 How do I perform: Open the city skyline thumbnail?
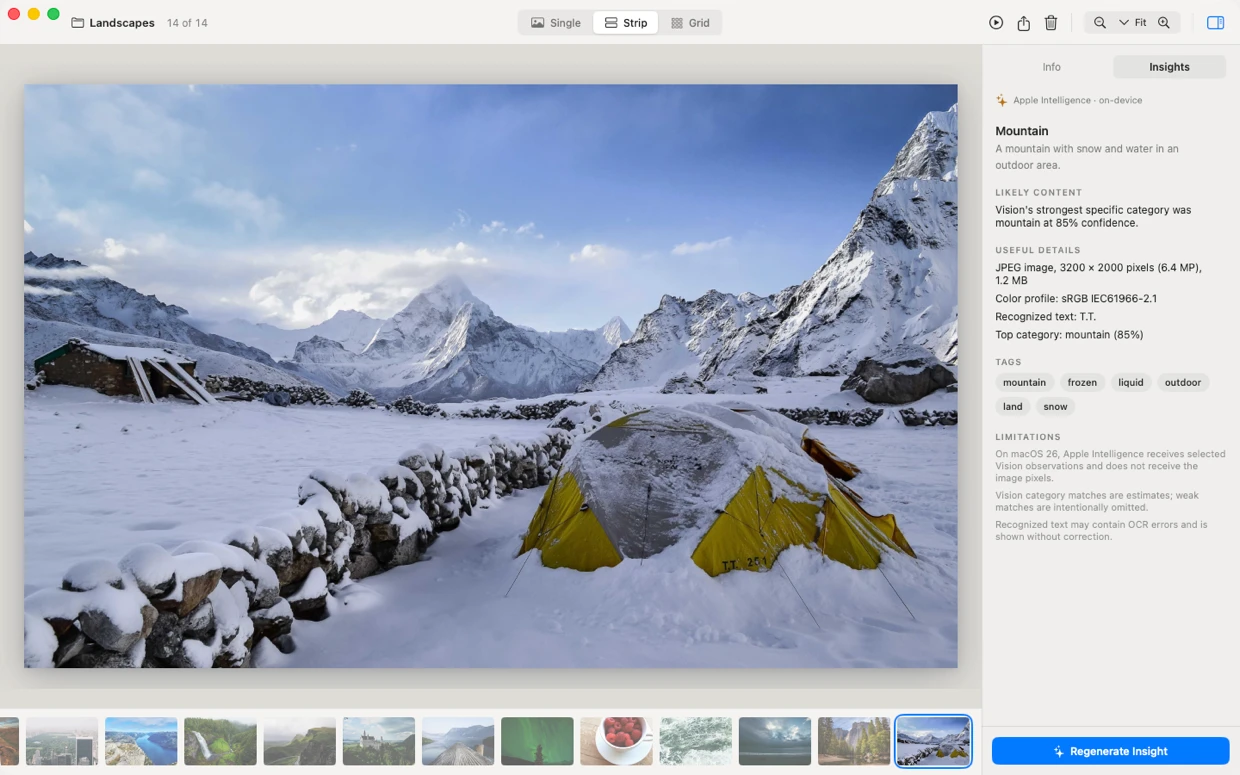[62, 741]
